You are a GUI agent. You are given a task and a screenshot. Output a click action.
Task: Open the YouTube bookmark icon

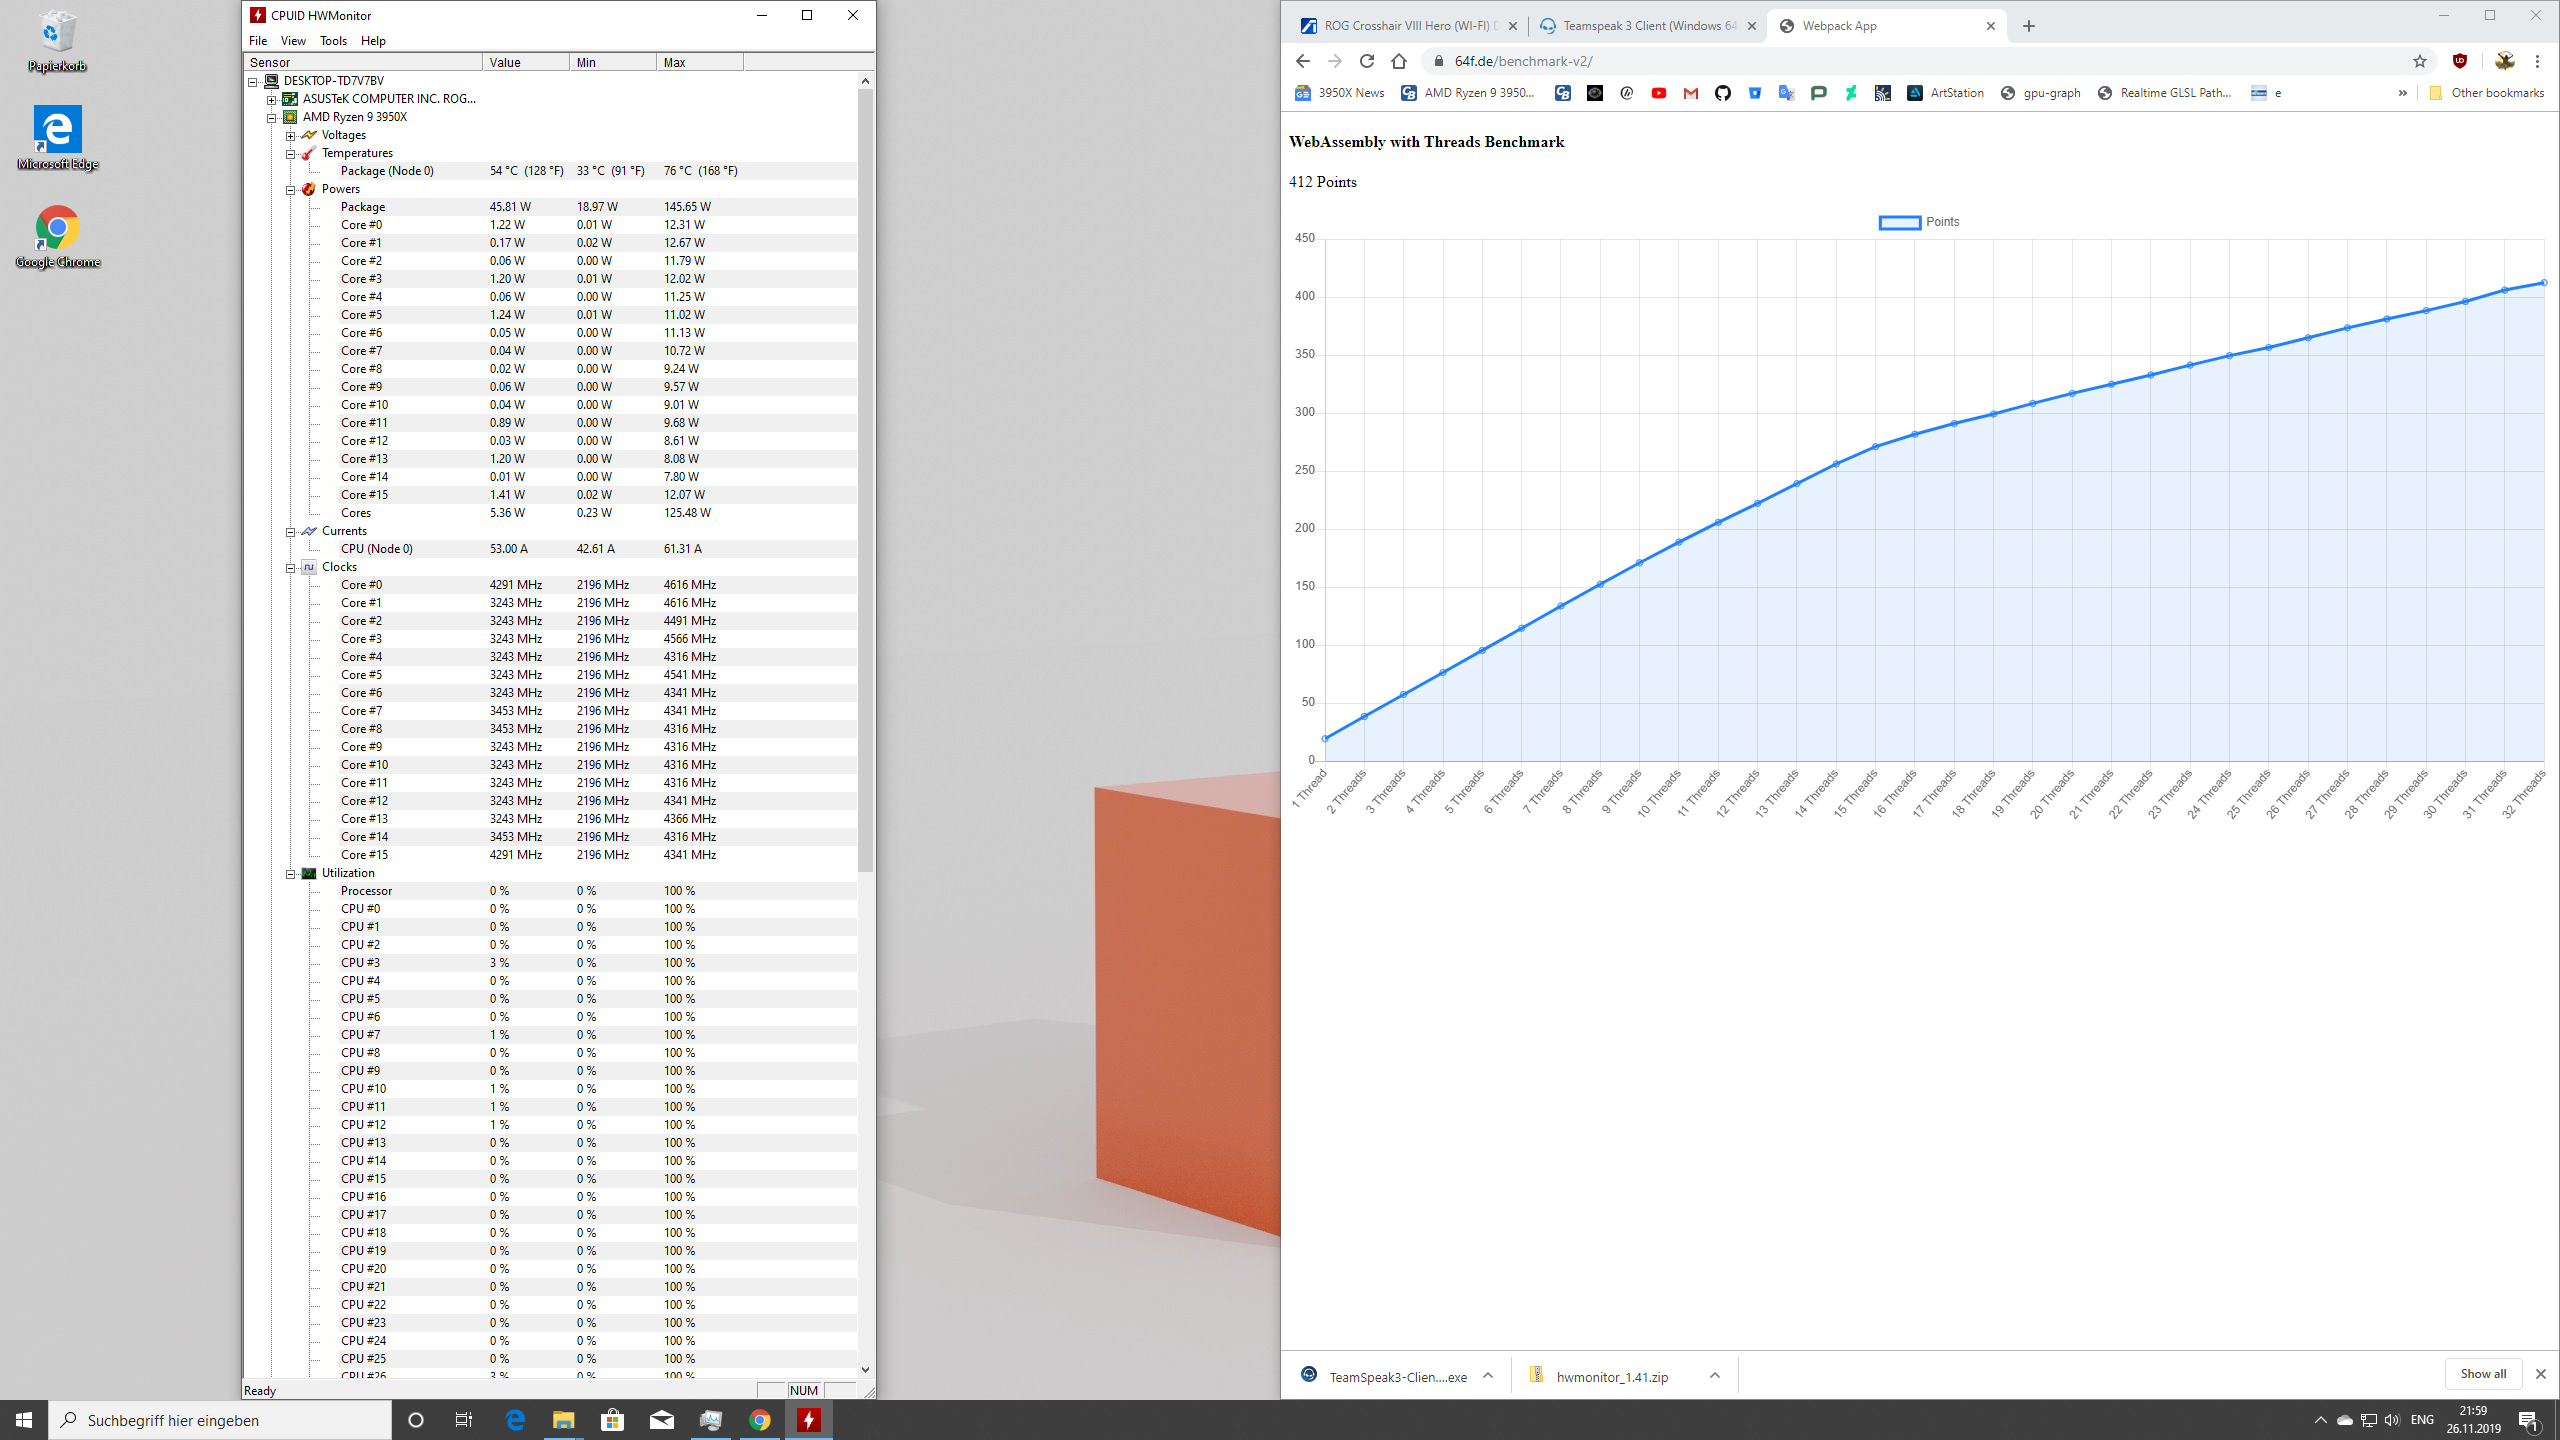pyautogui.click(x=1659, y=93)
